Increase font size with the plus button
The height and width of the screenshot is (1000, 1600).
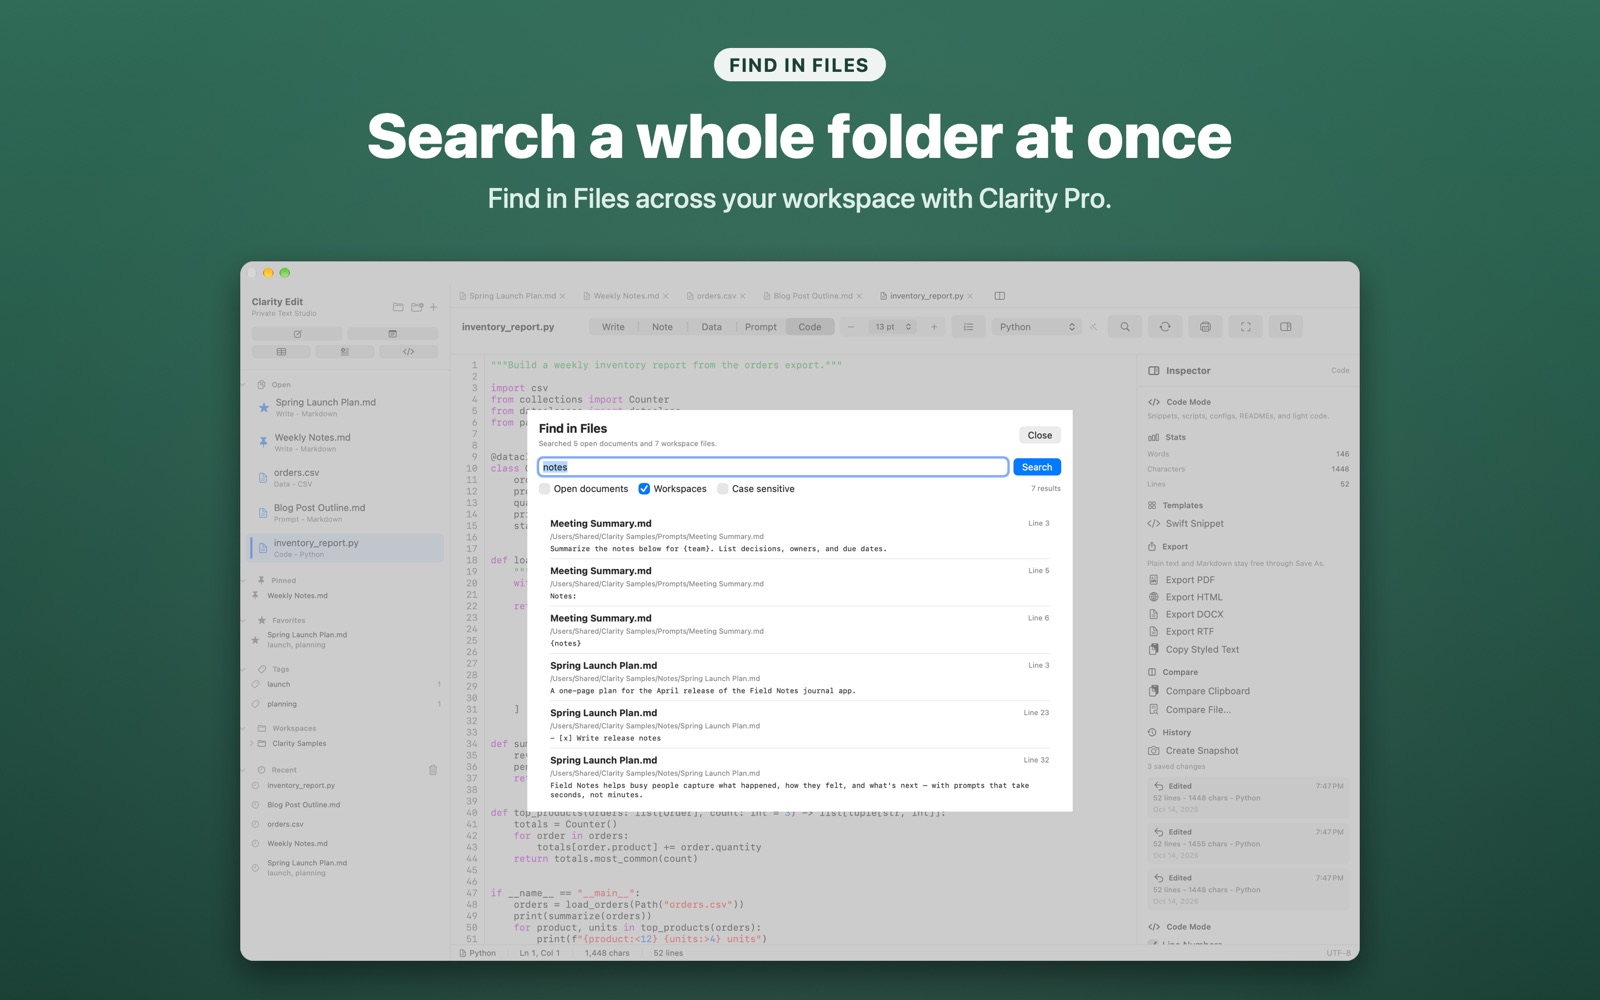pos(934,327)
